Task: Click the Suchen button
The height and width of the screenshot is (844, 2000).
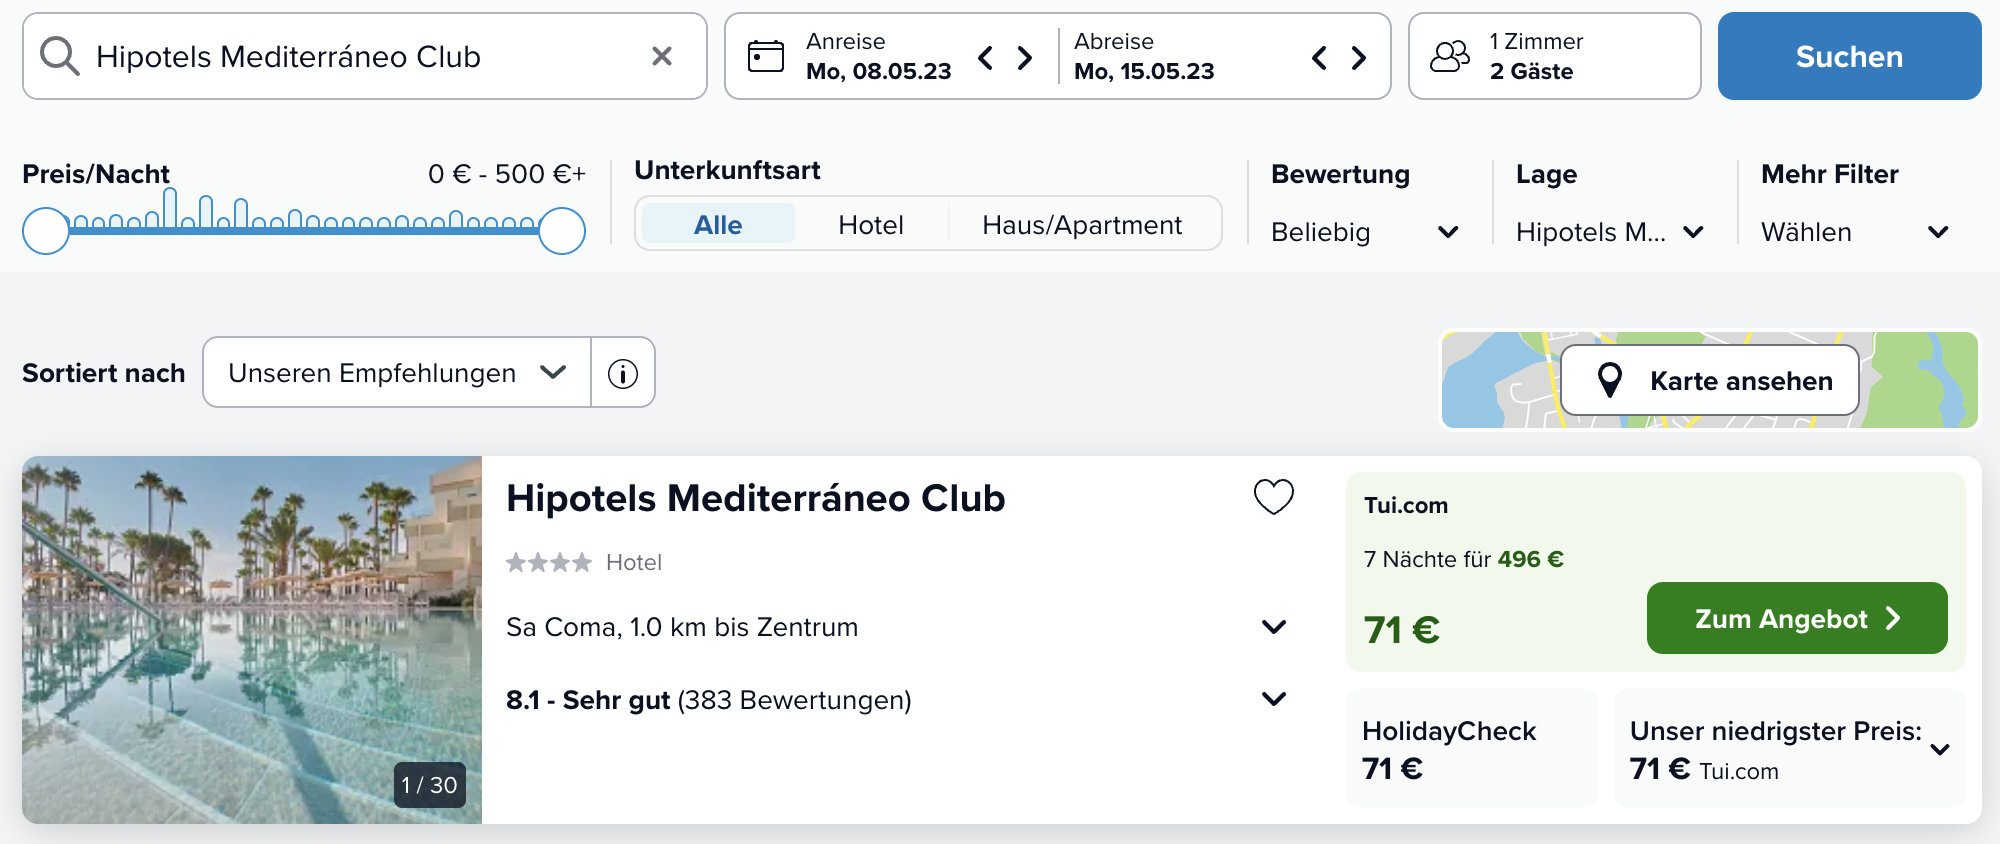Action: click(1849, 56)
